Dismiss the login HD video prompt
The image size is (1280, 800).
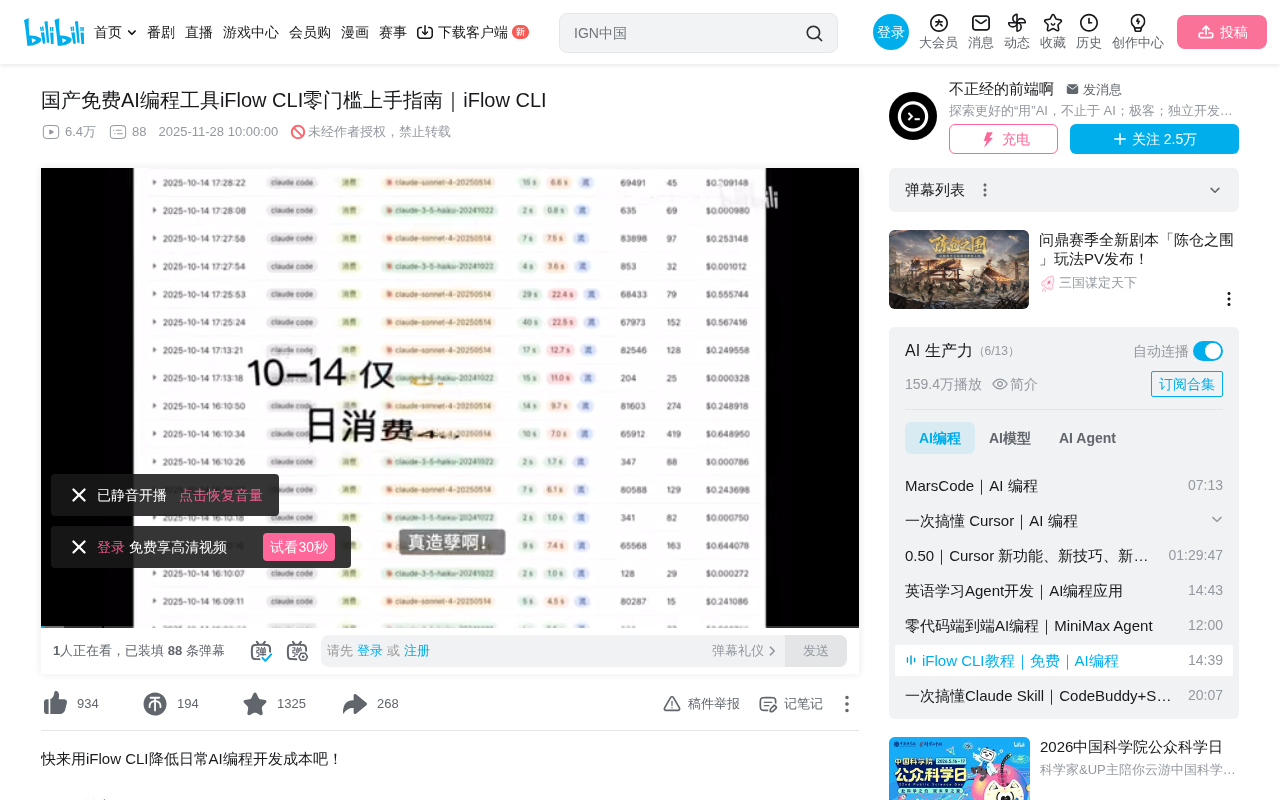pos(79,547)
